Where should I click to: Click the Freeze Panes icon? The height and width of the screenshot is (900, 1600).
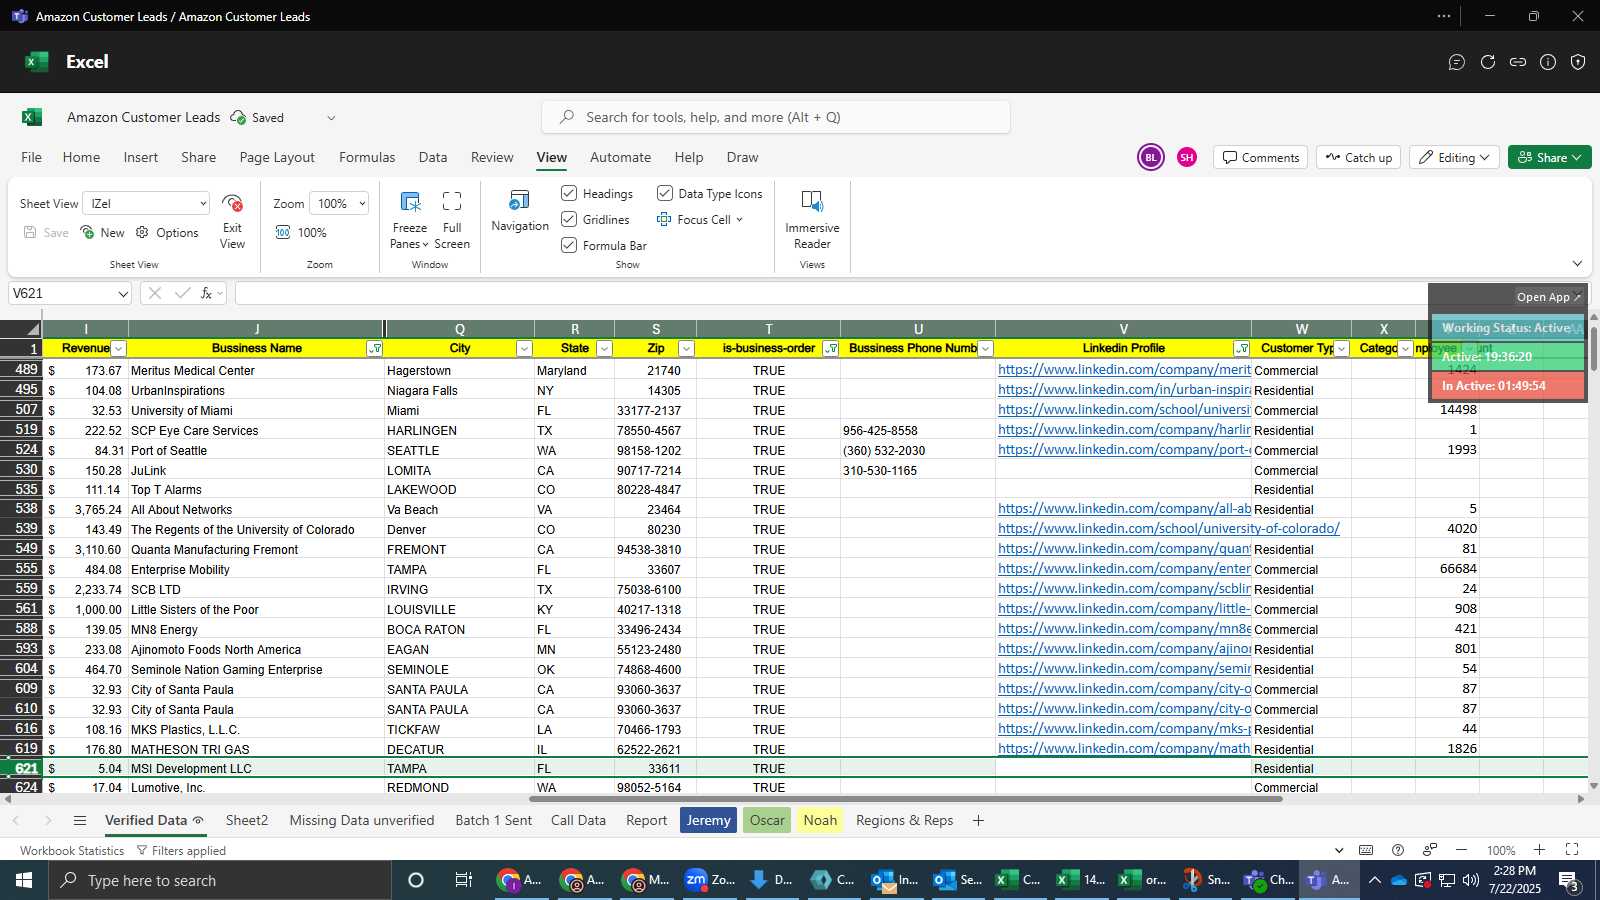coord(410,201)
